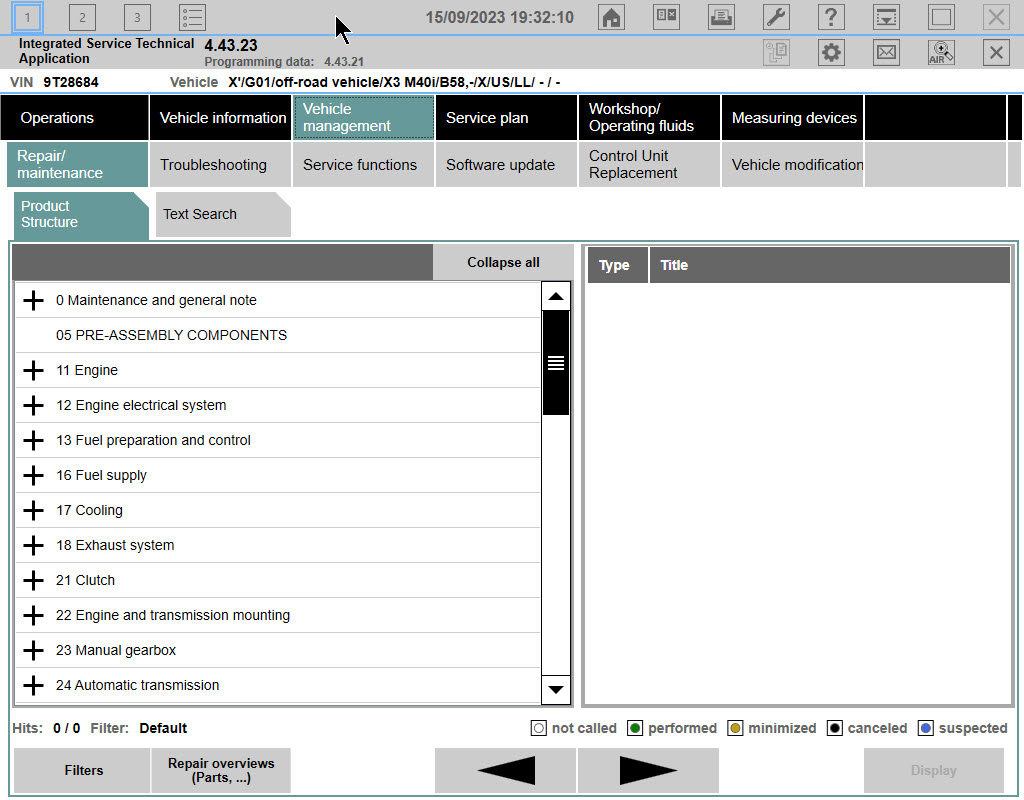Click the tree scrollbar thumb
1024x800 pixels.
point(556,363)
